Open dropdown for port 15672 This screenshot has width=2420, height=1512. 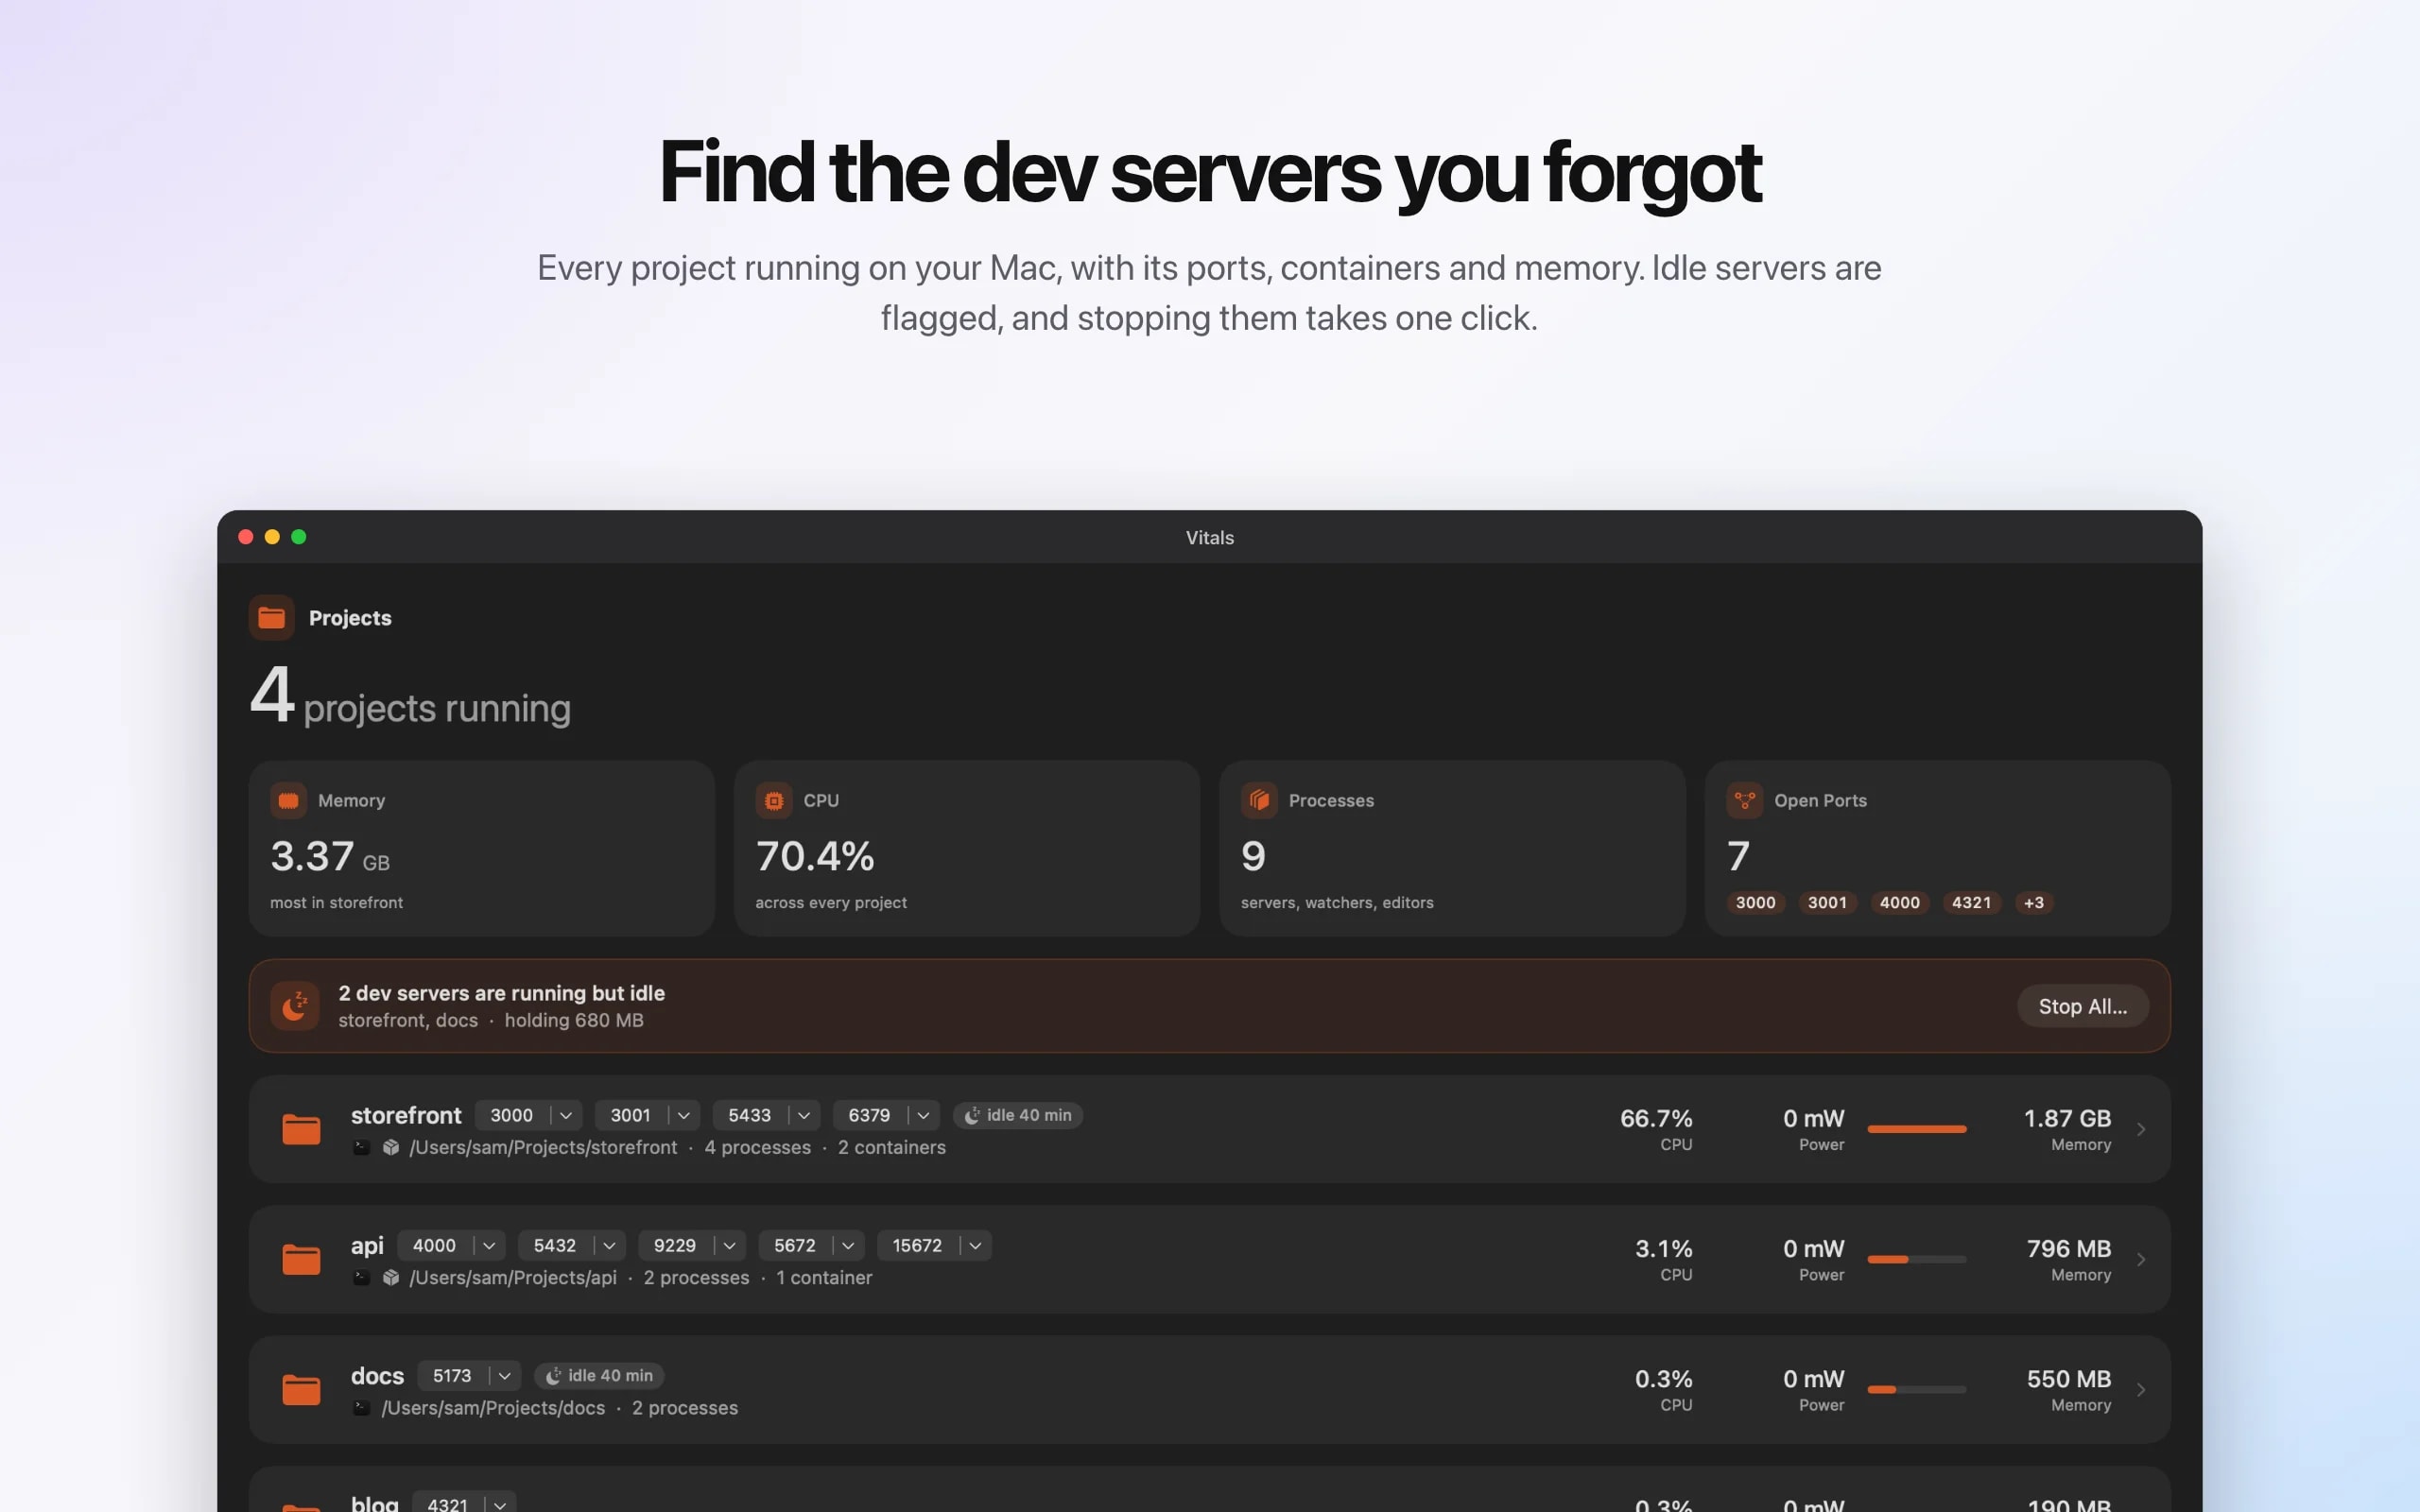coord(975,1245)
